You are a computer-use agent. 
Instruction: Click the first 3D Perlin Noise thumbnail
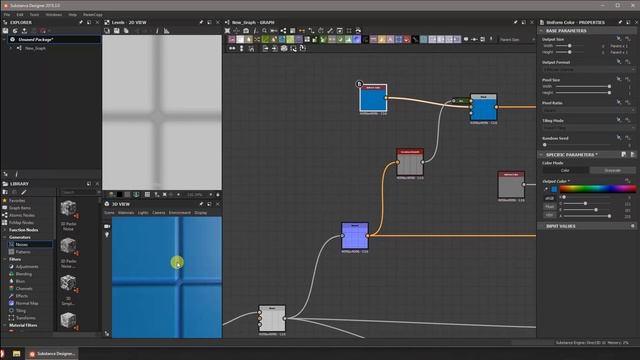(68, 209)
